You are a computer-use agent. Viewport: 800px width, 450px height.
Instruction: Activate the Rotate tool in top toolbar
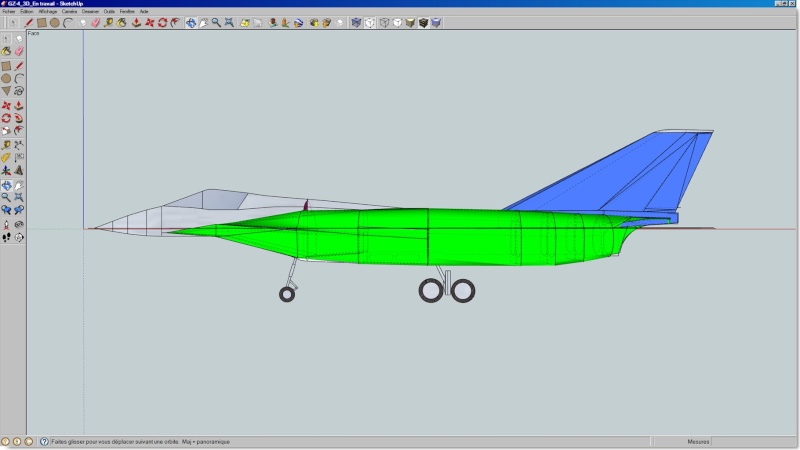(162, 22)
